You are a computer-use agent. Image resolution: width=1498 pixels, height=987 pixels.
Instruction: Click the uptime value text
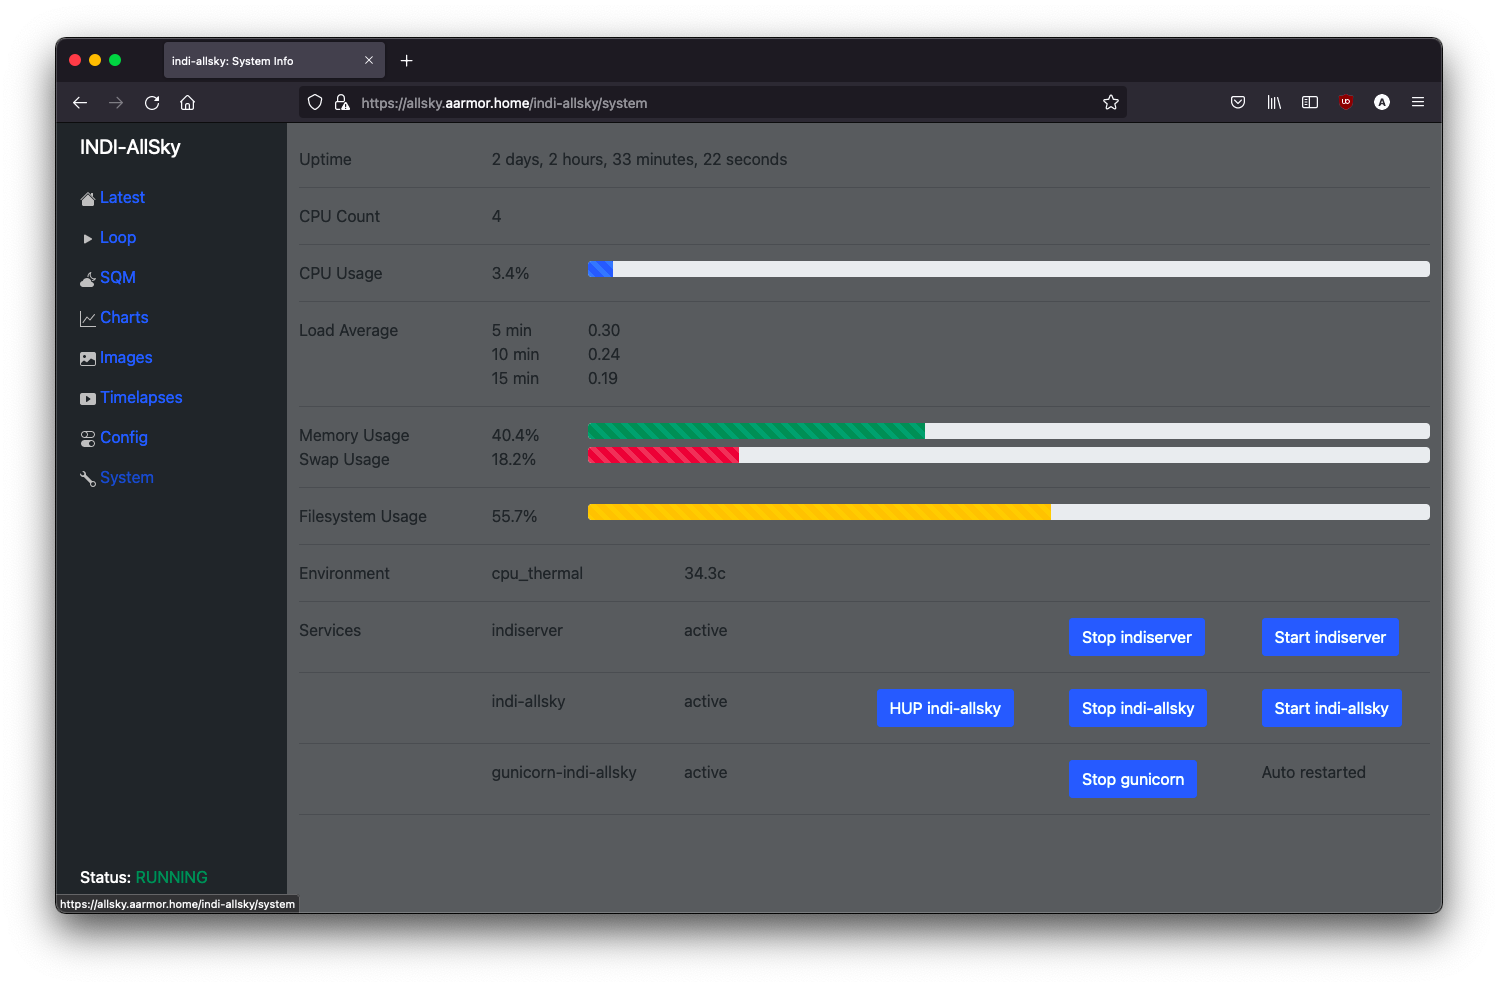[639, 159]
